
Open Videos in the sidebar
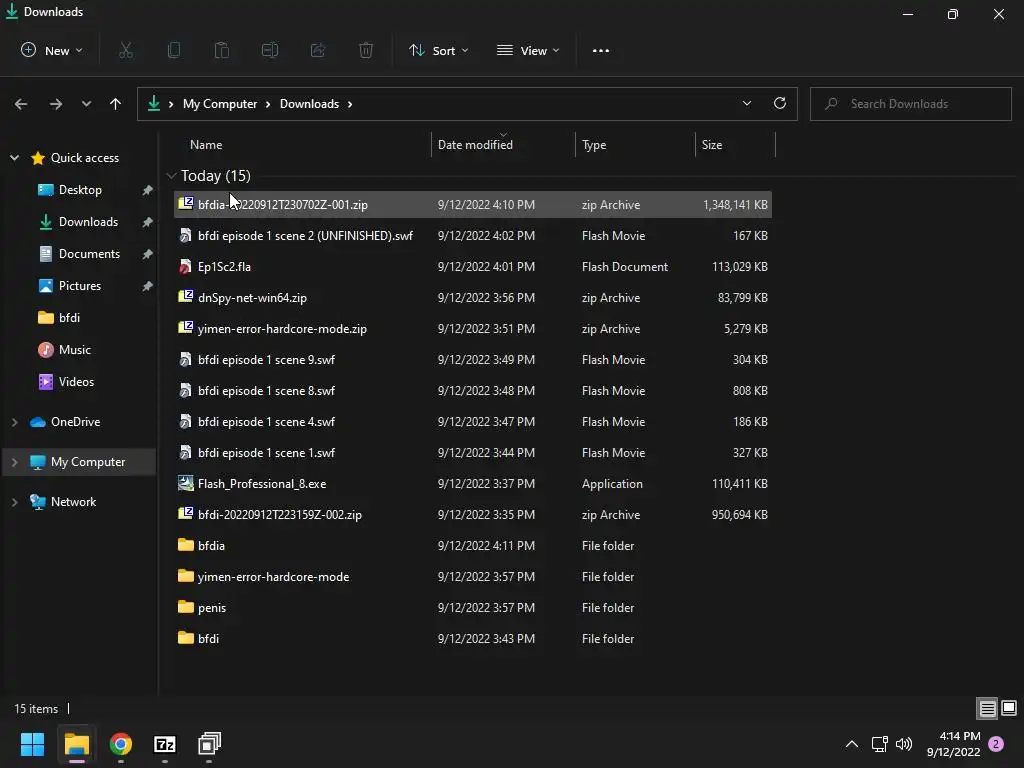[76, 381]
